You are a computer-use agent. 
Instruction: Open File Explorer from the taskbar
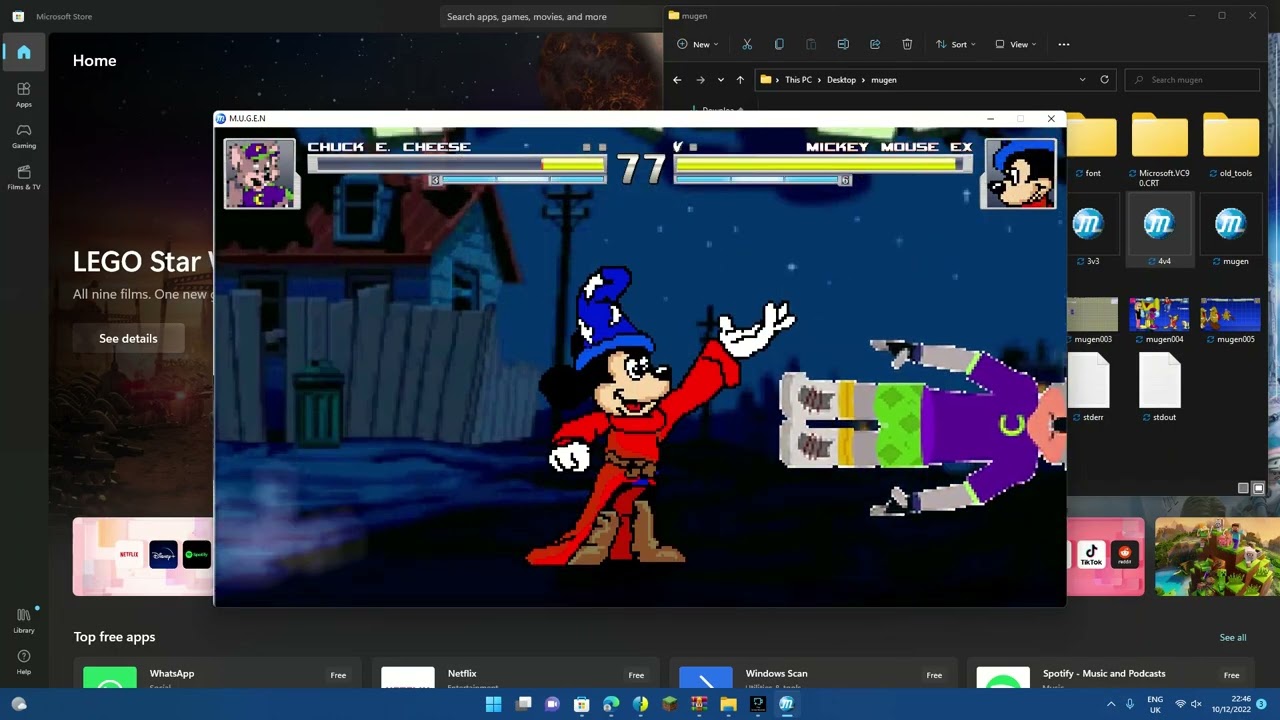tap(728, 704)
